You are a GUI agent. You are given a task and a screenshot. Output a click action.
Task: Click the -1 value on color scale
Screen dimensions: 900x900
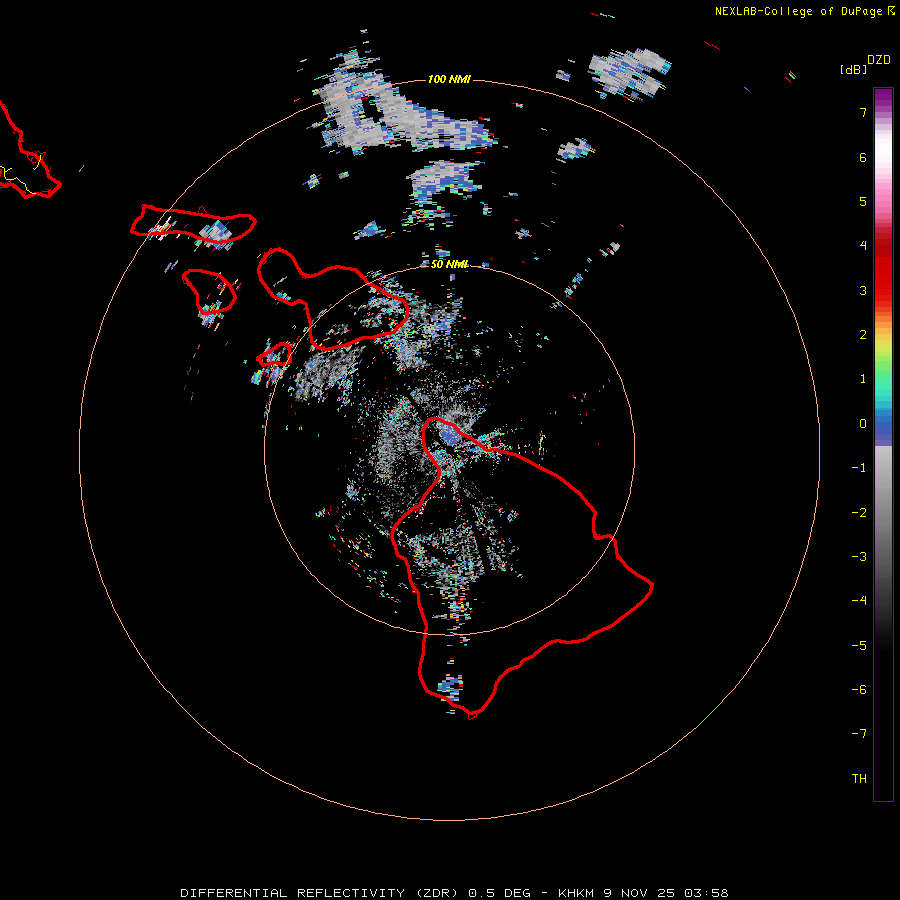pyautogui.click(x=859, y=468)
